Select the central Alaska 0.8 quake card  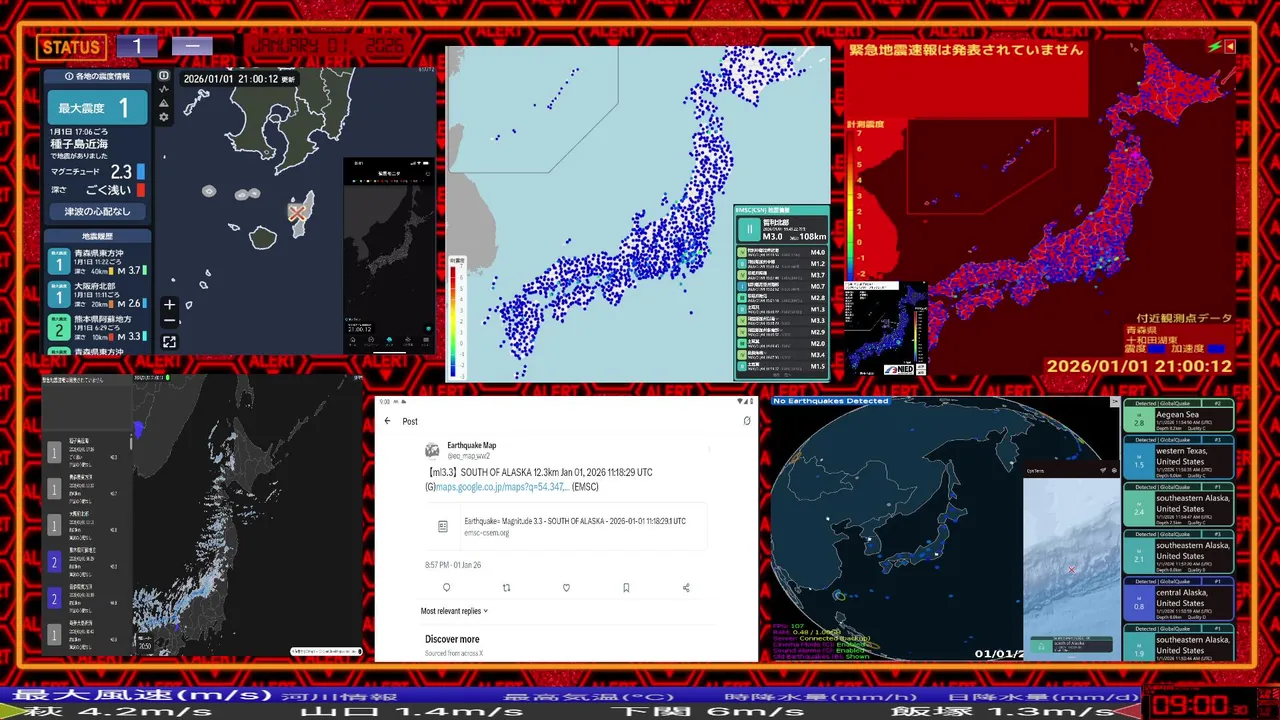tap(1178, 599)
